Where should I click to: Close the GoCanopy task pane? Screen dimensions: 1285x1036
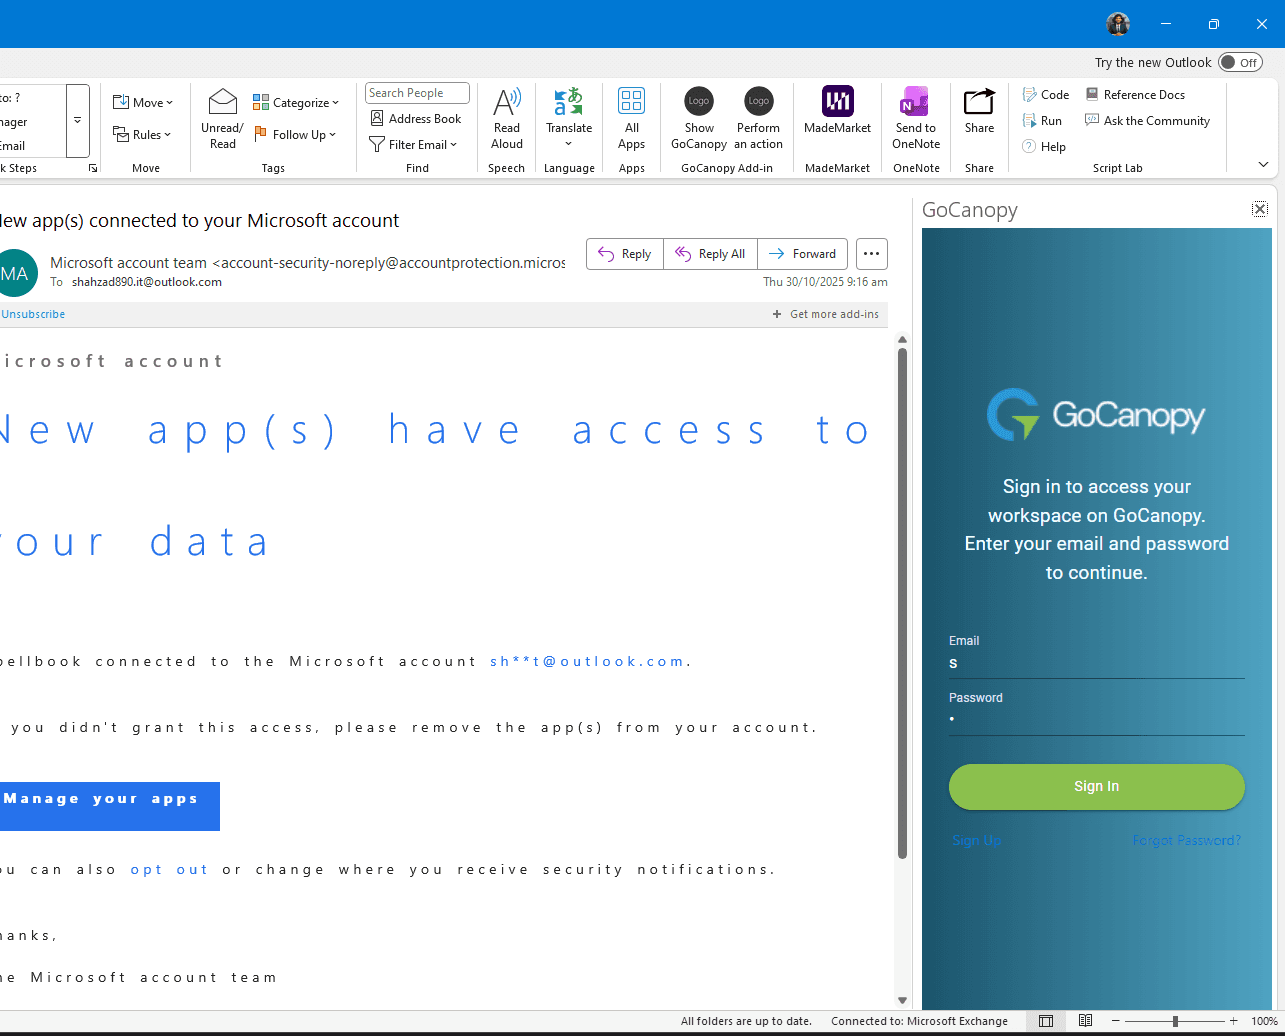(x=1260, y=209)
